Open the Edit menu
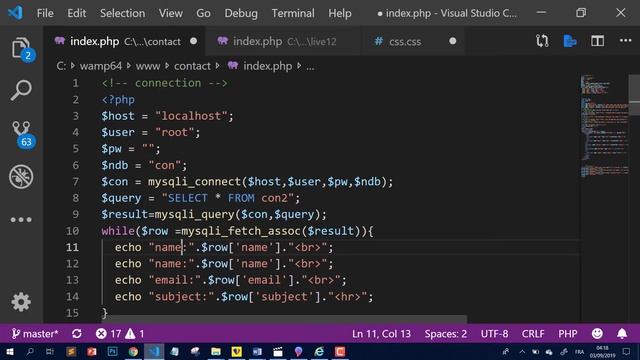This screenshot has height=360, width=640. (x=77, y=13)
